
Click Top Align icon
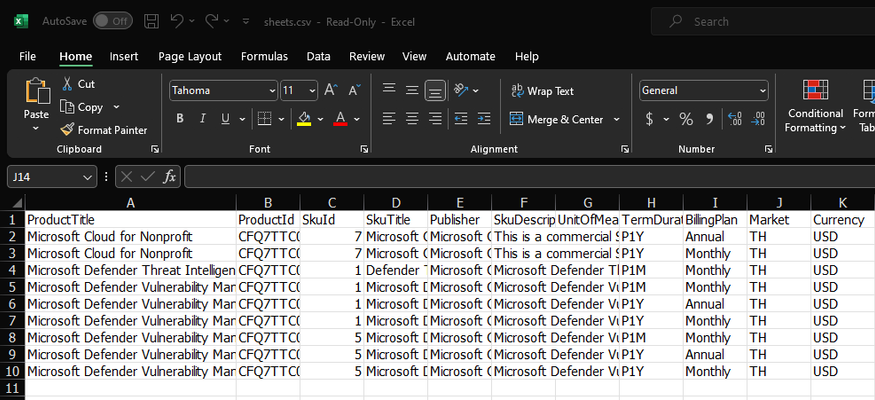tap(389, 90)
